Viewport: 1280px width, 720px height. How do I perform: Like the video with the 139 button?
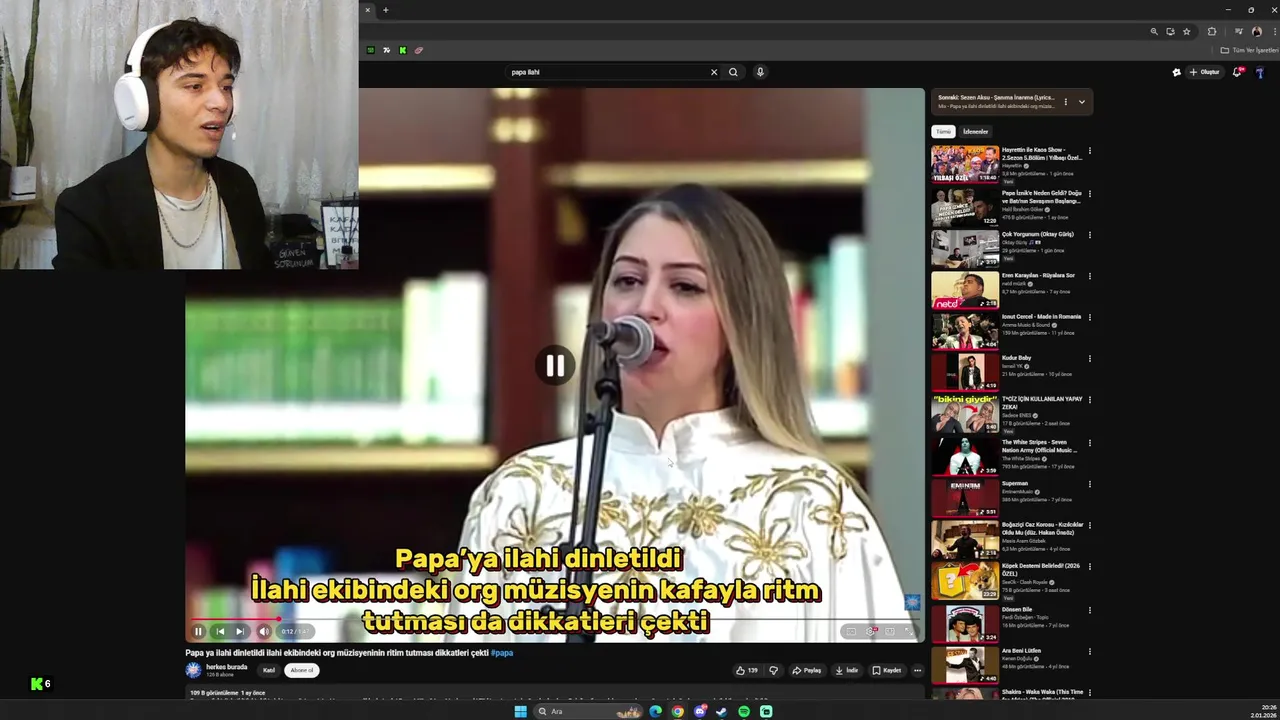click(x=746, y=670)
